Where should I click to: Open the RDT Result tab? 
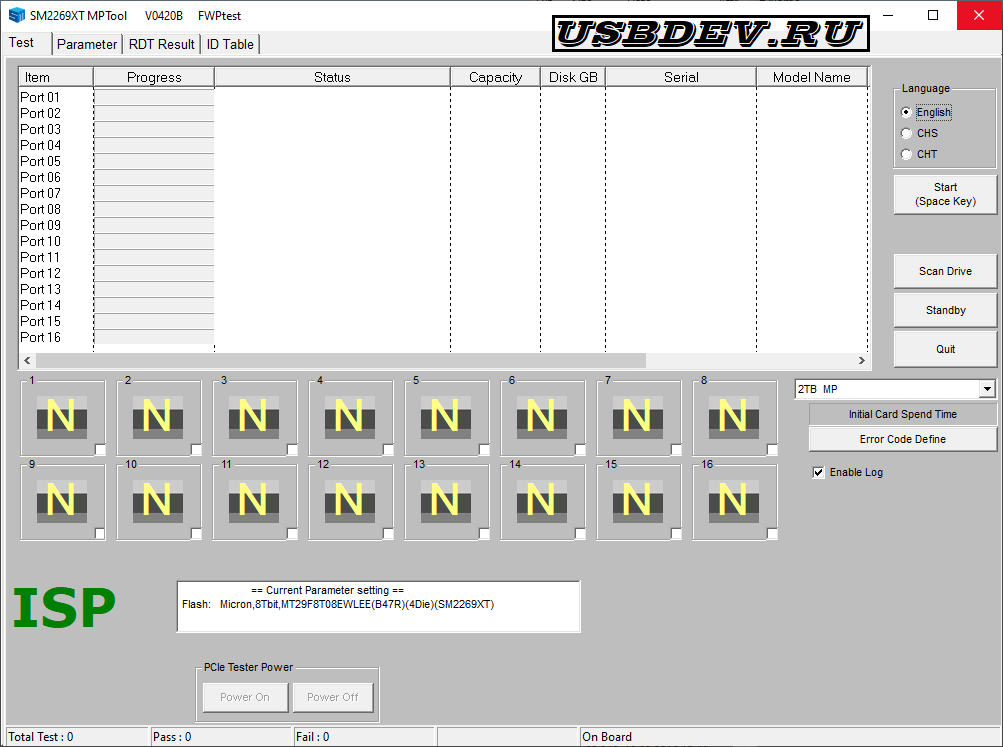(161, 44)
